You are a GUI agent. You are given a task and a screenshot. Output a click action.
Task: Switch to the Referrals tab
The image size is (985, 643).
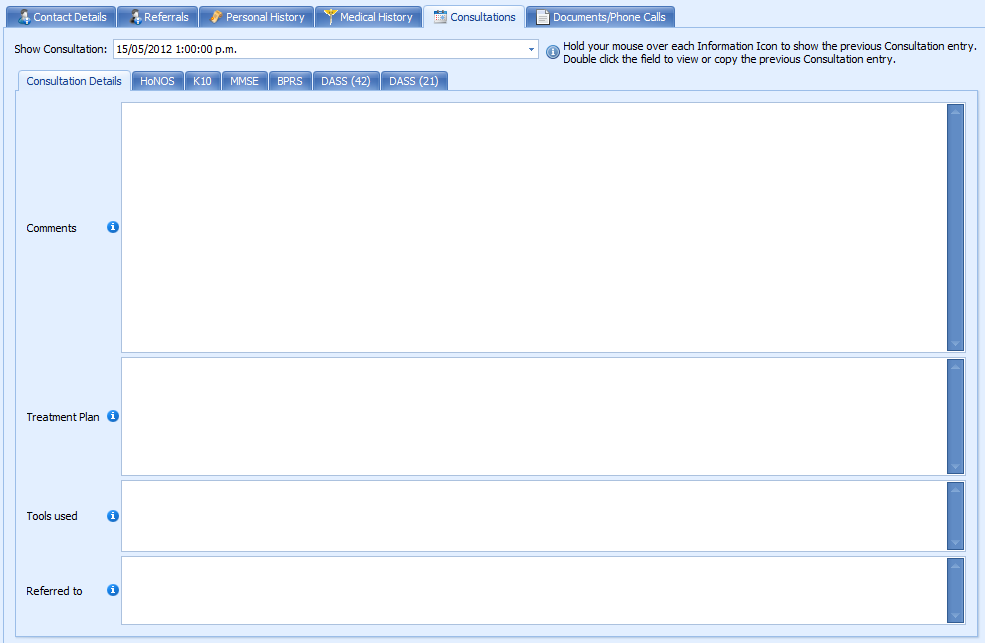[x=158, y=17]
